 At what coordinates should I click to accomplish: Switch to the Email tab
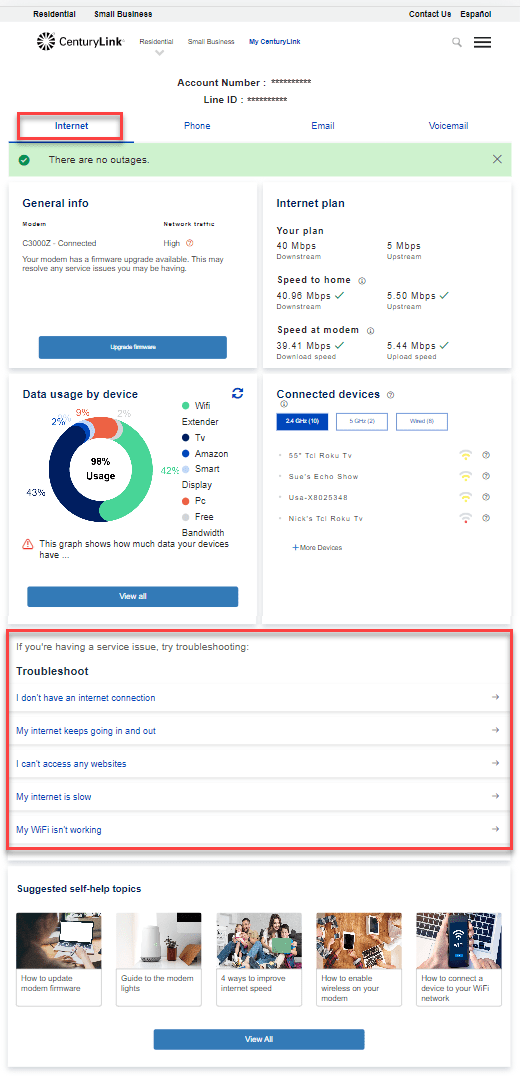pos(322,126)
